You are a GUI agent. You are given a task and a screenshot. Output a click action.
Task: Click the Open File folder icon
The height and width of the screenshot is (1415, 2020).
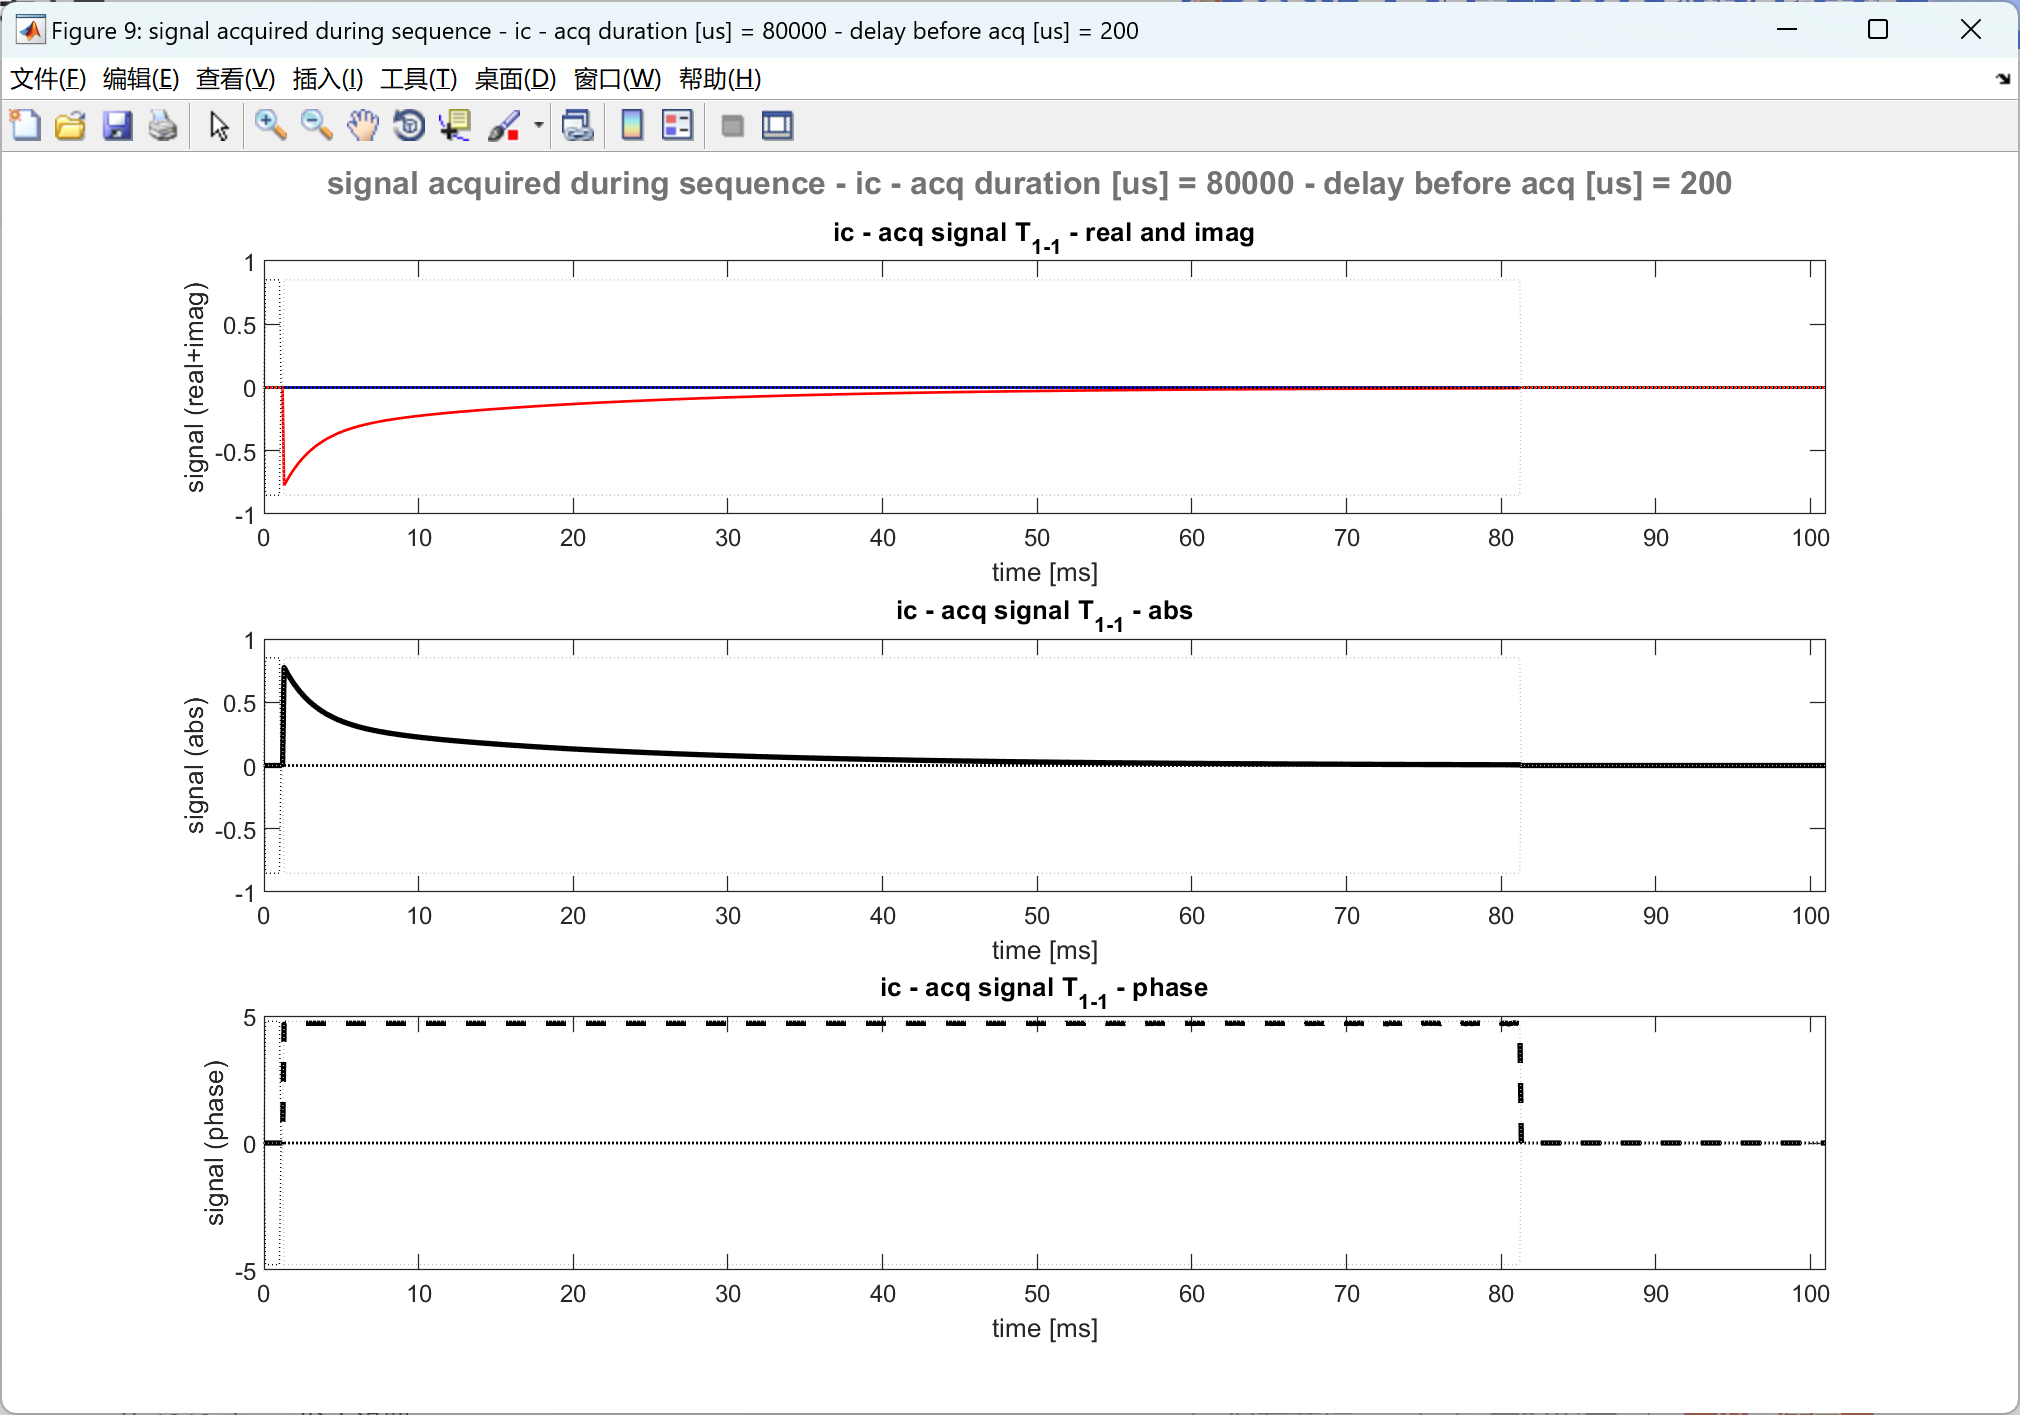(x=70, y=126)
